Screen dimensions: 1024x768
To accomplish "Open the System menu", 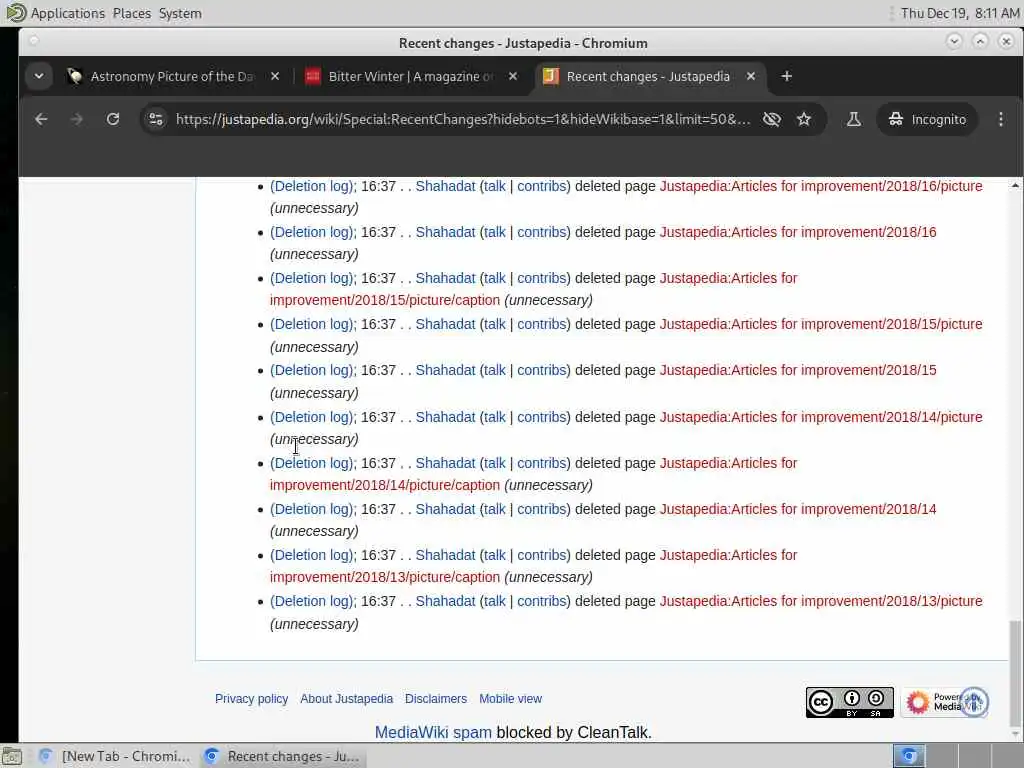I will click(180, 13).
